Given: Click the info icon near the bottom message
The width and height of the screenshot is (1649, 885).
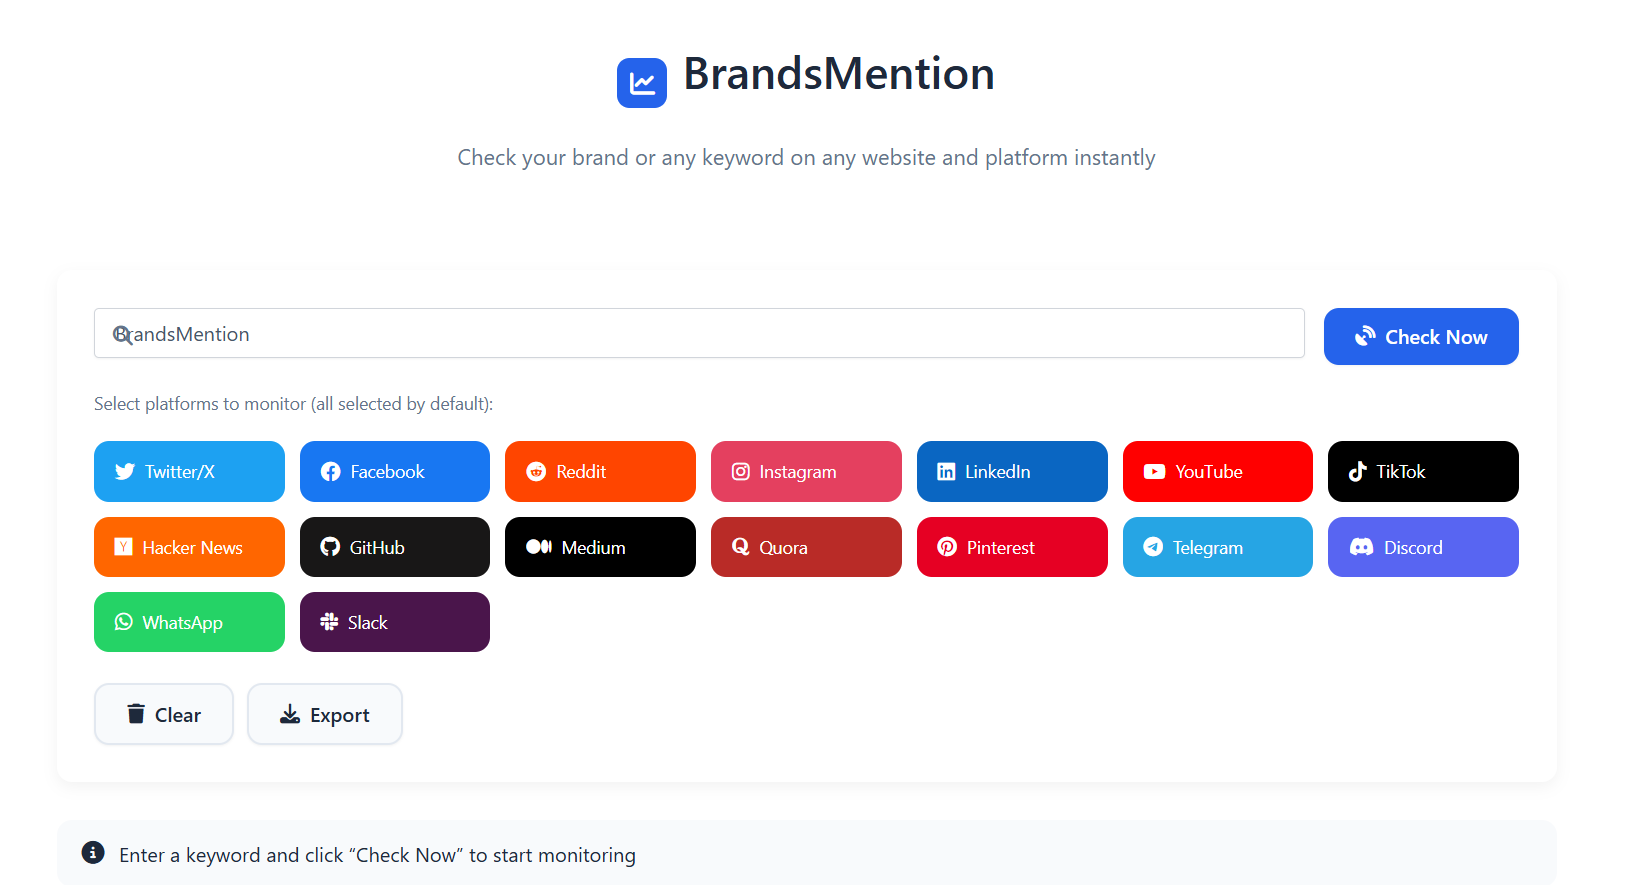Looking at the screenshot, I should click(x=93, y=853).
